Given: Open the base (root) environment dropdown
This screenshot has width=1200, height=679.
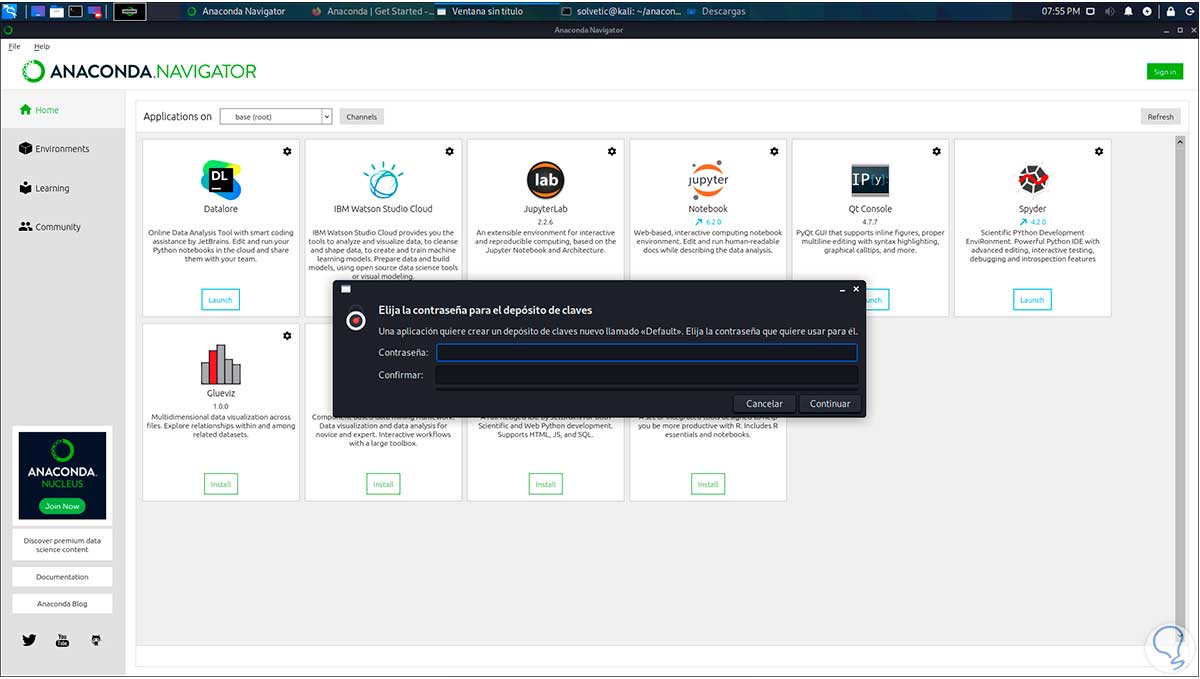Looking at the screenshot, I should point(275,117).
